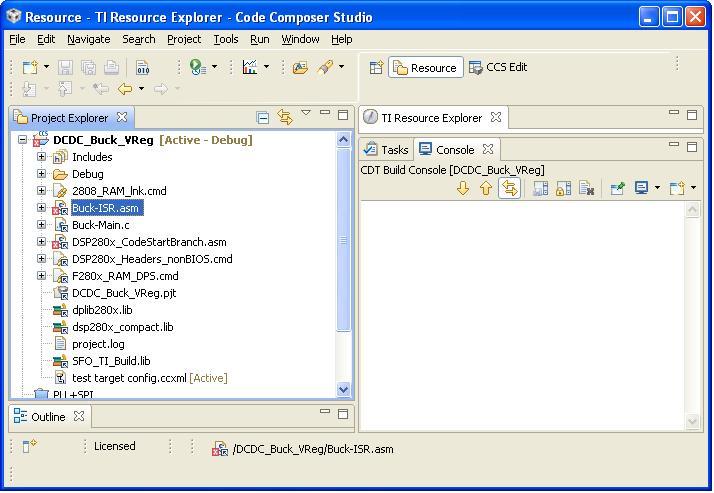
Task: Open the build tool dropdown arrow
Action: 342,67
